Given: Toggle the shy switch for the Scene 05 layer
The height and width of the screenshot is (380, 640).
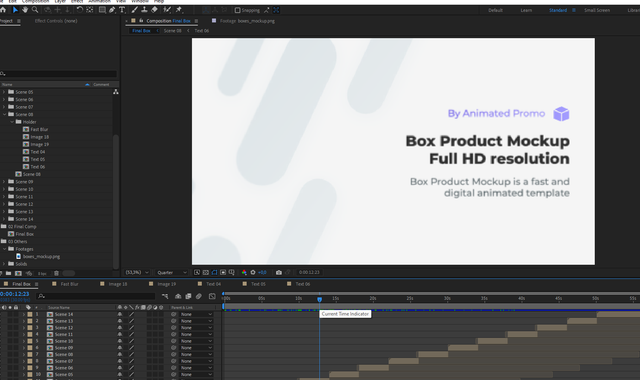Looking at the screenshot, I should [x=120, y=374].
